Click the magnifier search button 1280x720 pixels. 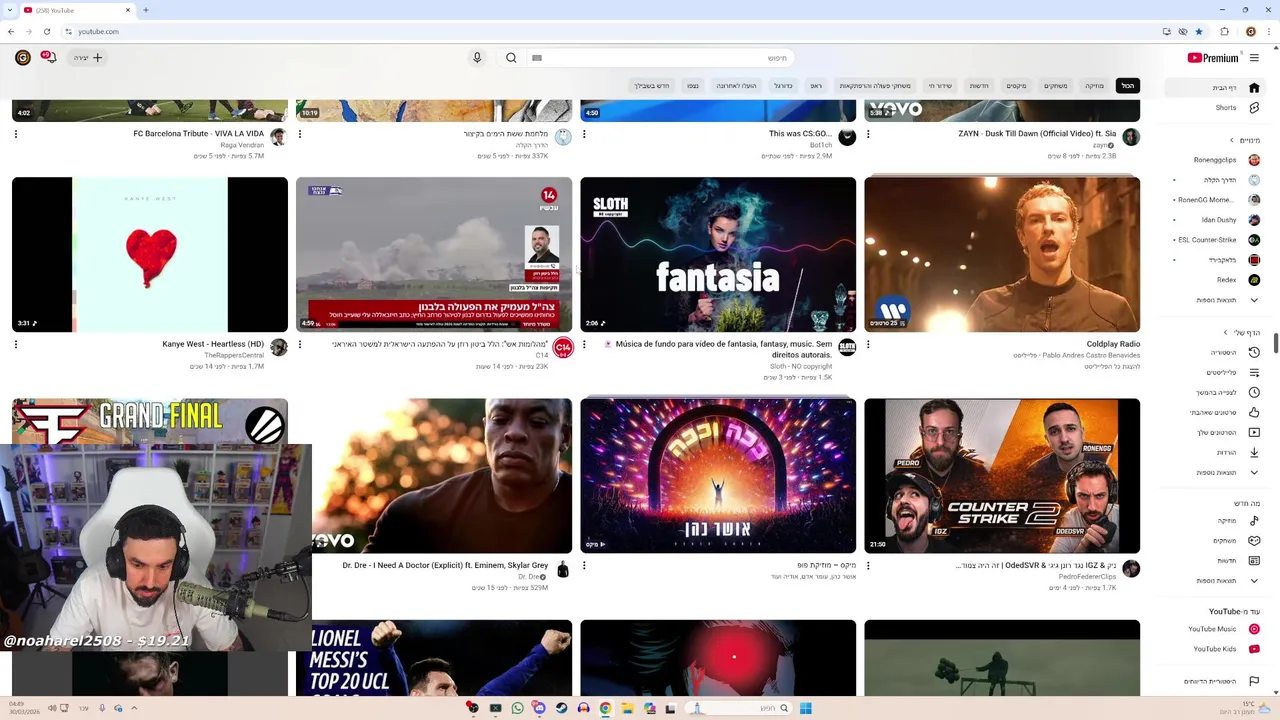click(511, 58)
